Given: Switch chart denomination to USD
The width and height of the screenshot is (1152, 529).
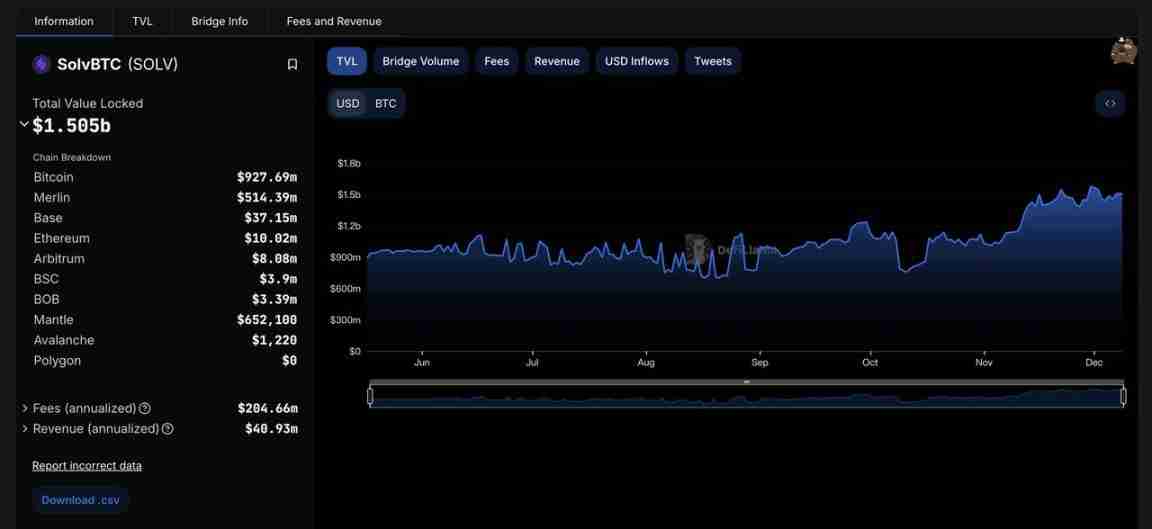Looking at the screenshot, I should [348, 103].
